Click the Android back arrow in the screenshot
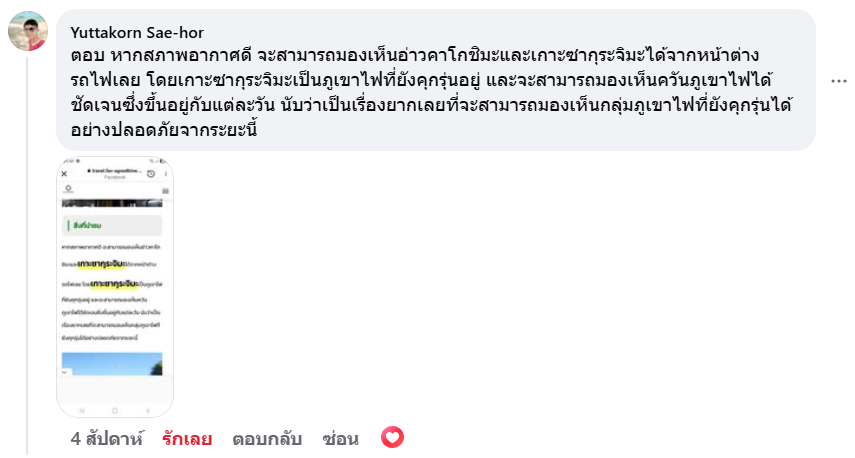The height and width of the screenshot is (458, 855). 149,411
